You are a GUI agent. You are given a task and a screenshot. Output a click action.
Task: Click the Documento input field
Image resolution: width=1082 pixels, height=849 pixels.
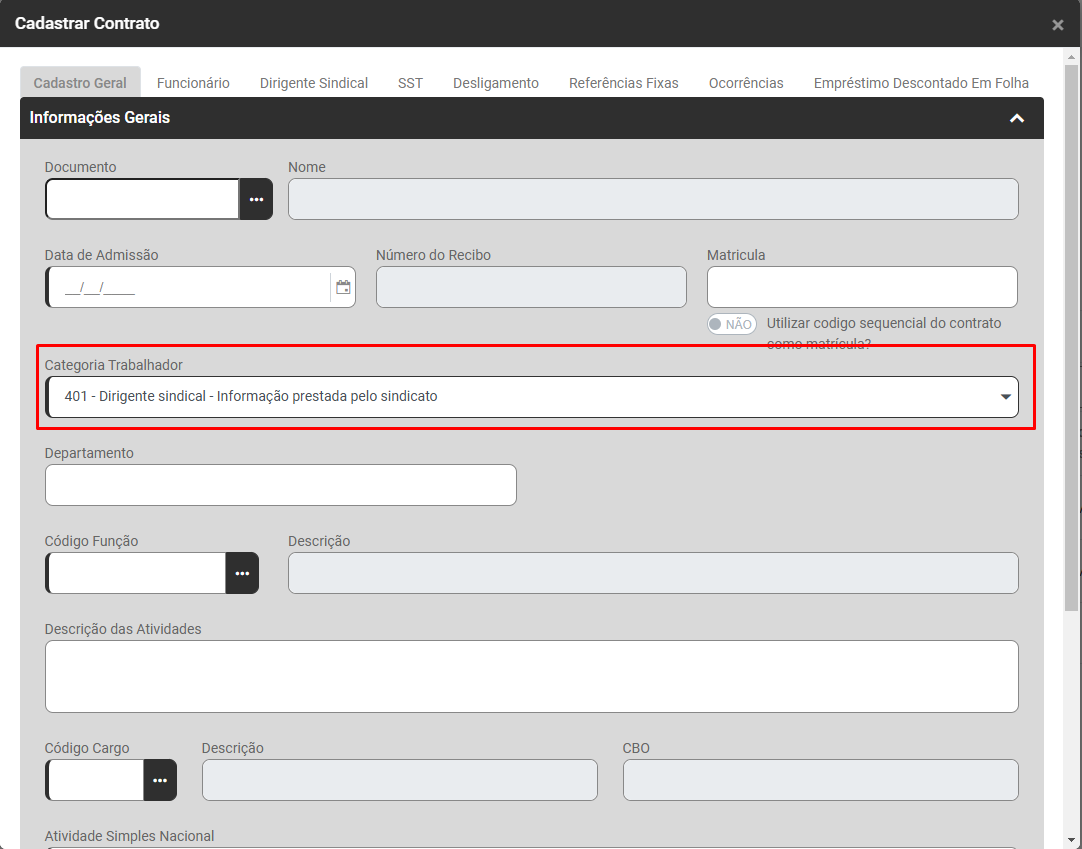click(143, 199)
